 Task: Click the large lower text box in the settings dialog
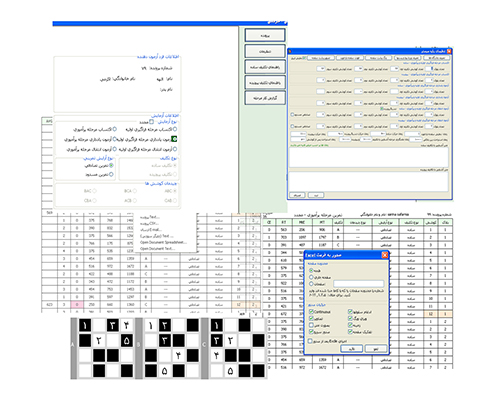coord(368,182)
